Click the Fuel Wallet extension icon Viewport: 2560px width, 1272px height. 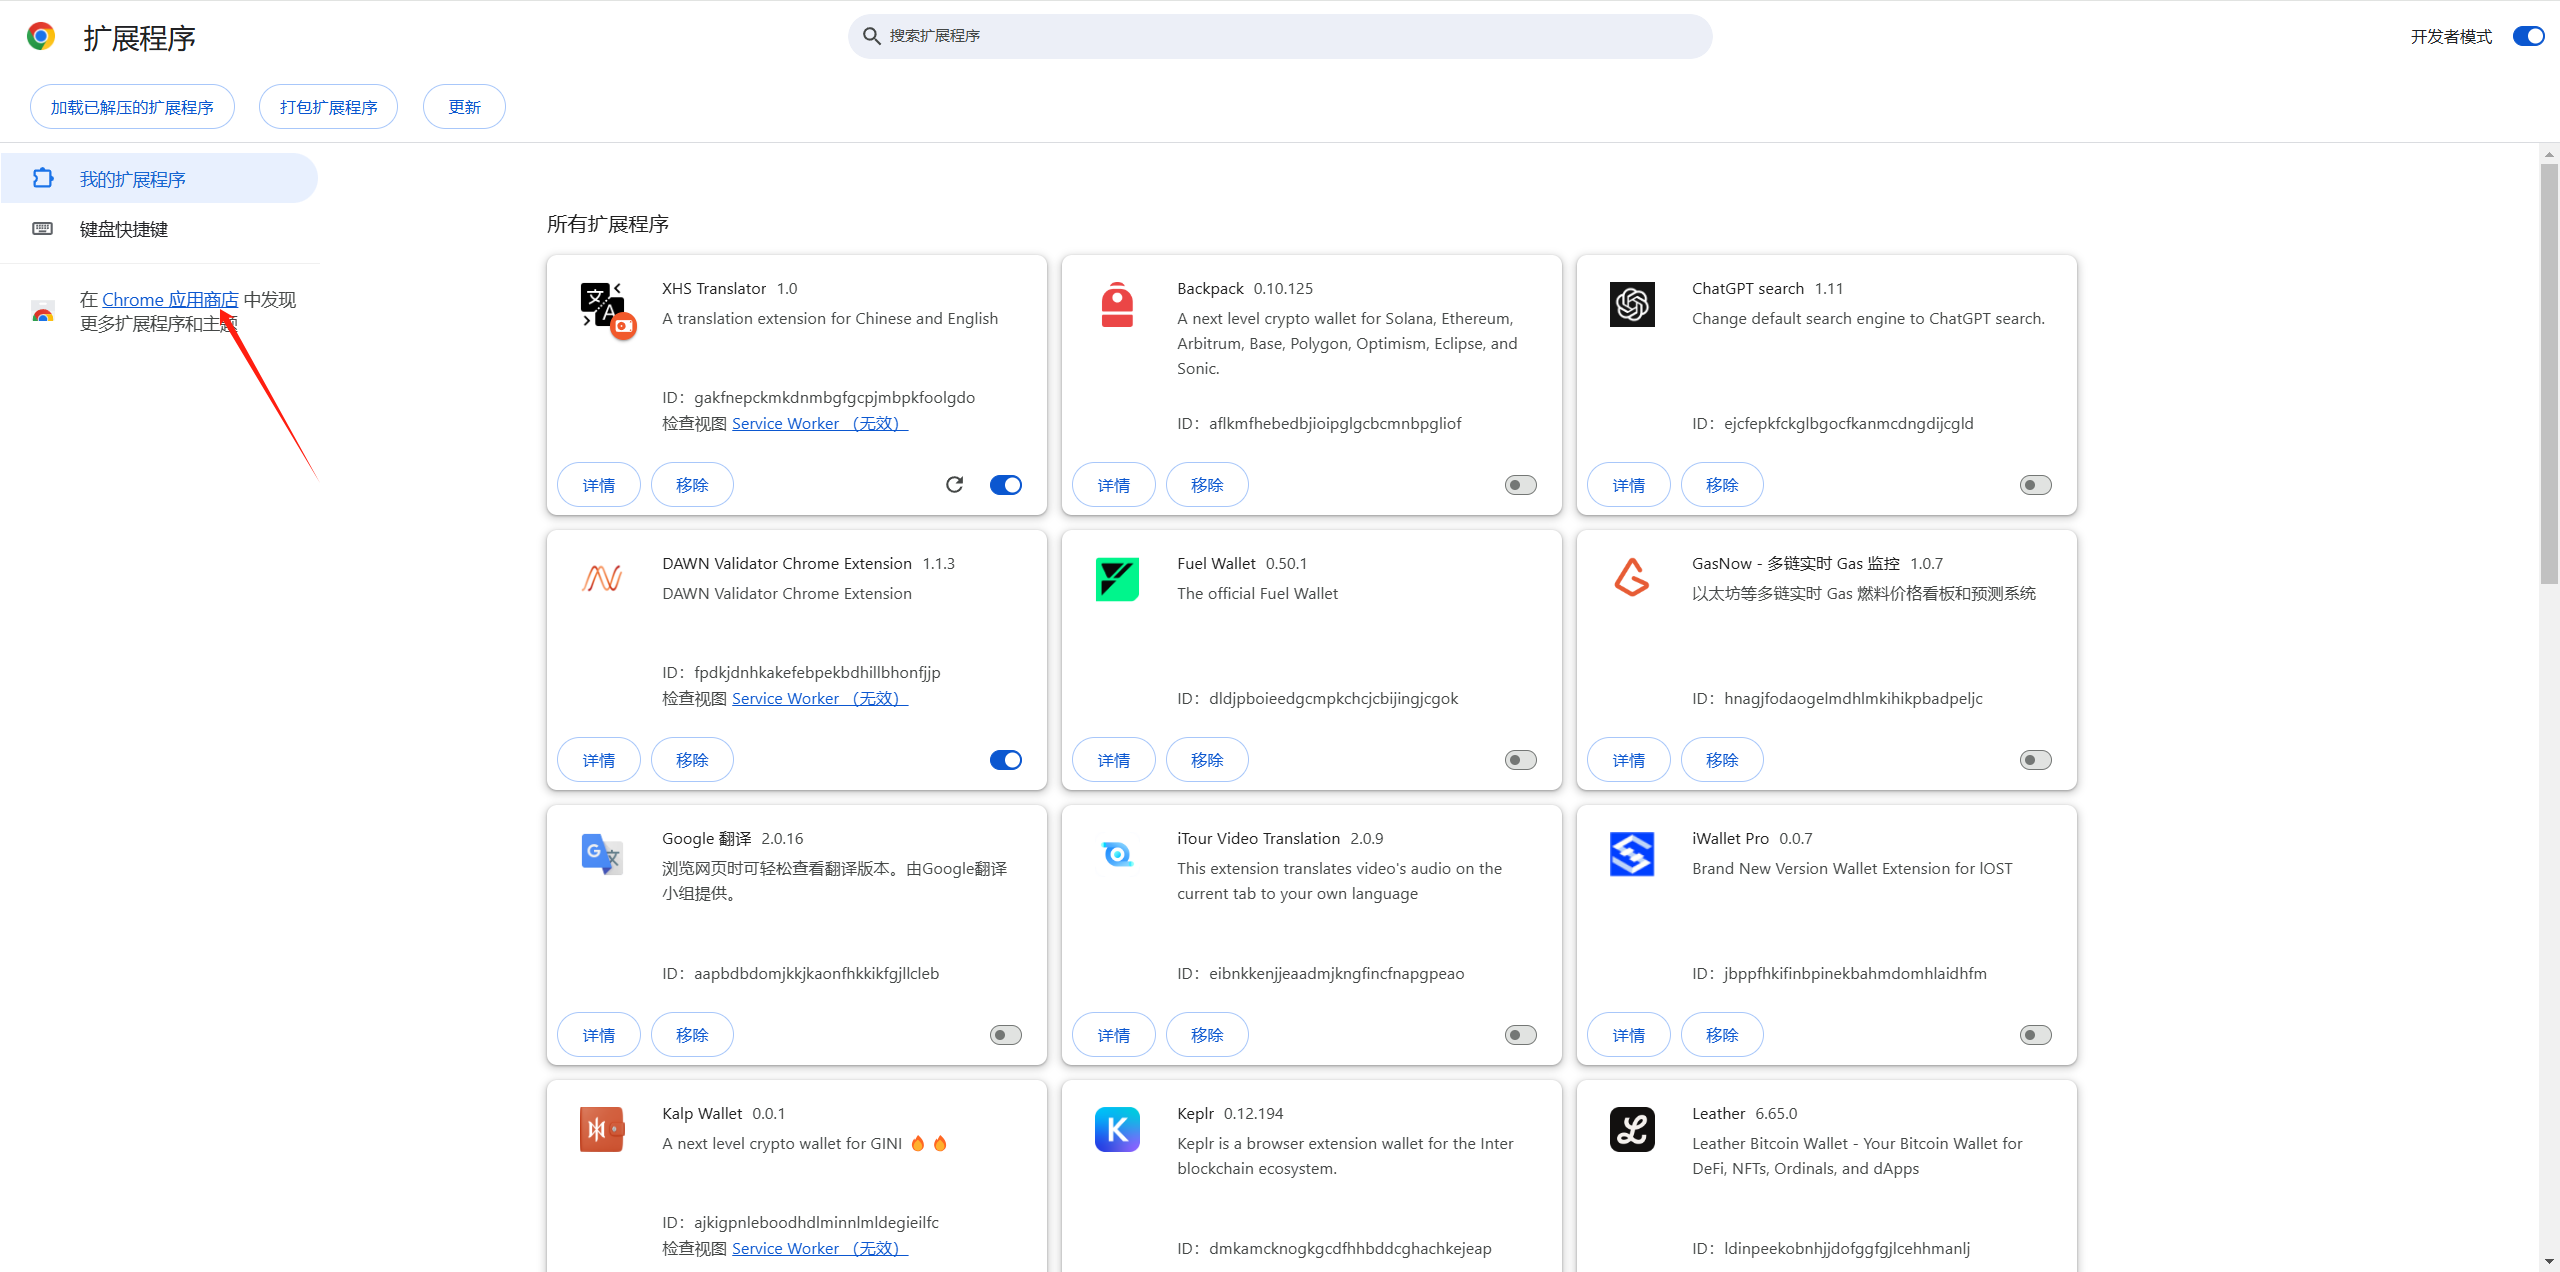[x=1117, y=580]
